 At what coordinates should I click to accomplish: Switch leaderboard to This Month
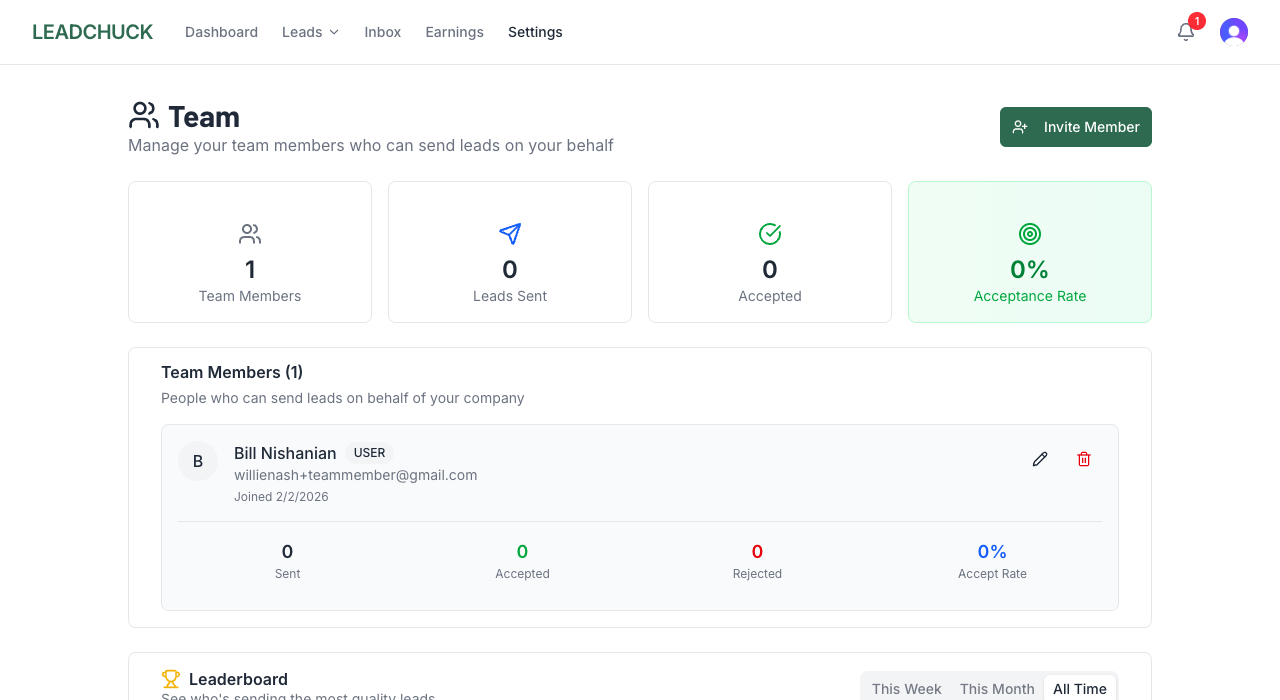click(x=997, y=689)
